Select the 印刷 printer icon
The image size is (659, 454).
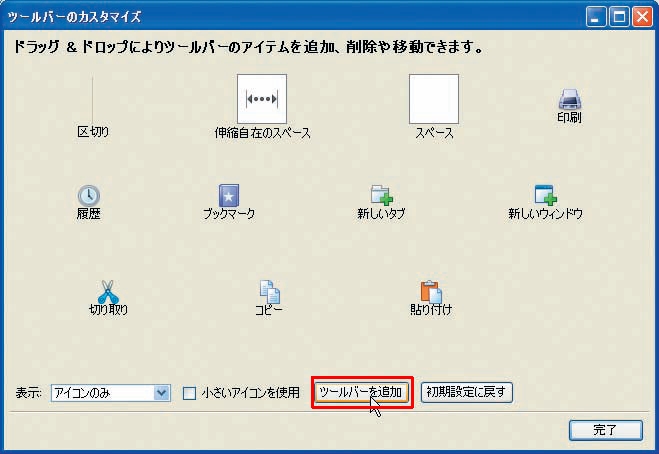(x=569, y=99)
